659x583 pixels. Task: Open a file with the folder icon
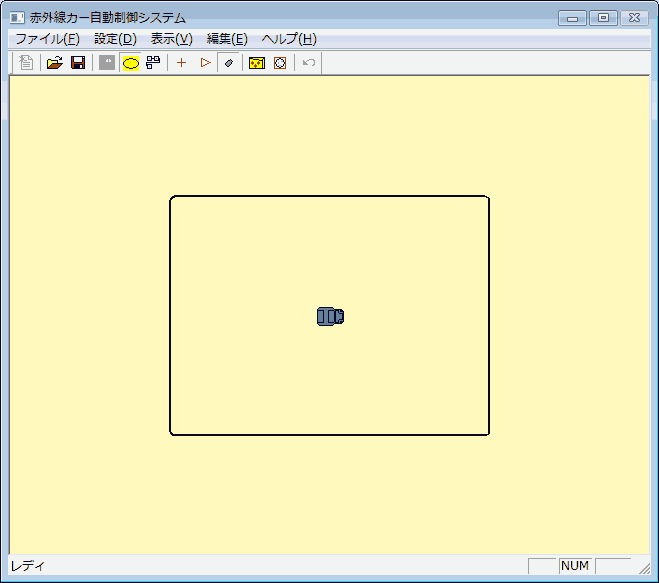point(55,63)
